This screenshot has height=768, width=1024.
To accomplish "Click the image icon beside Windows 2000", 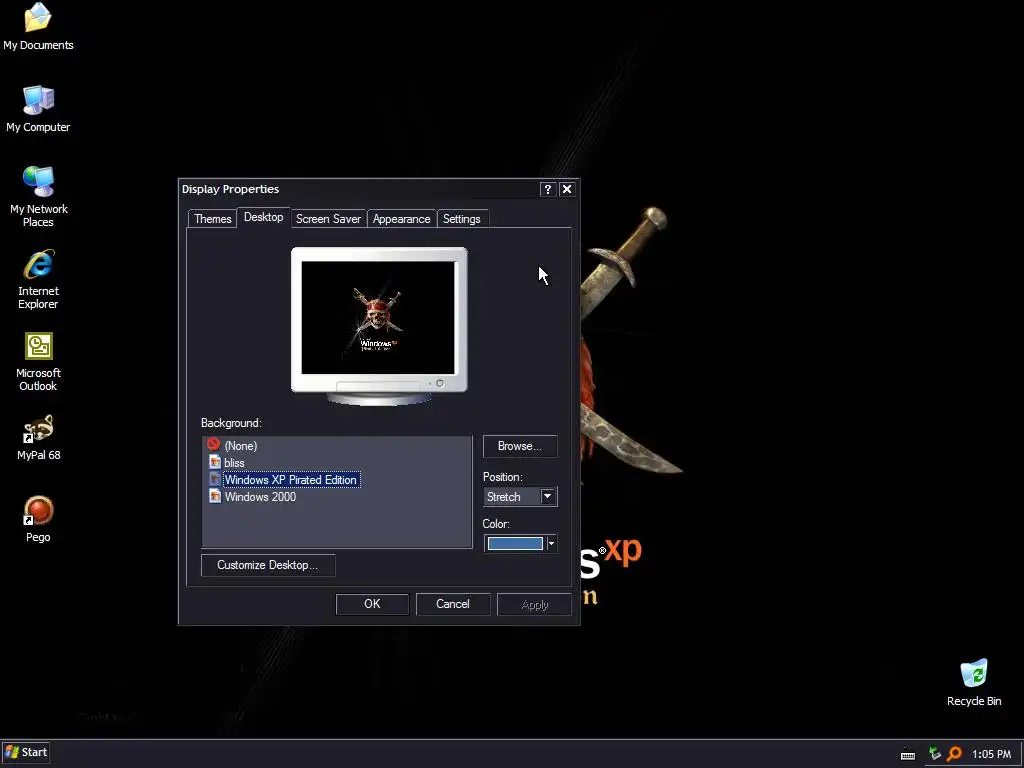I will pos(215,496).
